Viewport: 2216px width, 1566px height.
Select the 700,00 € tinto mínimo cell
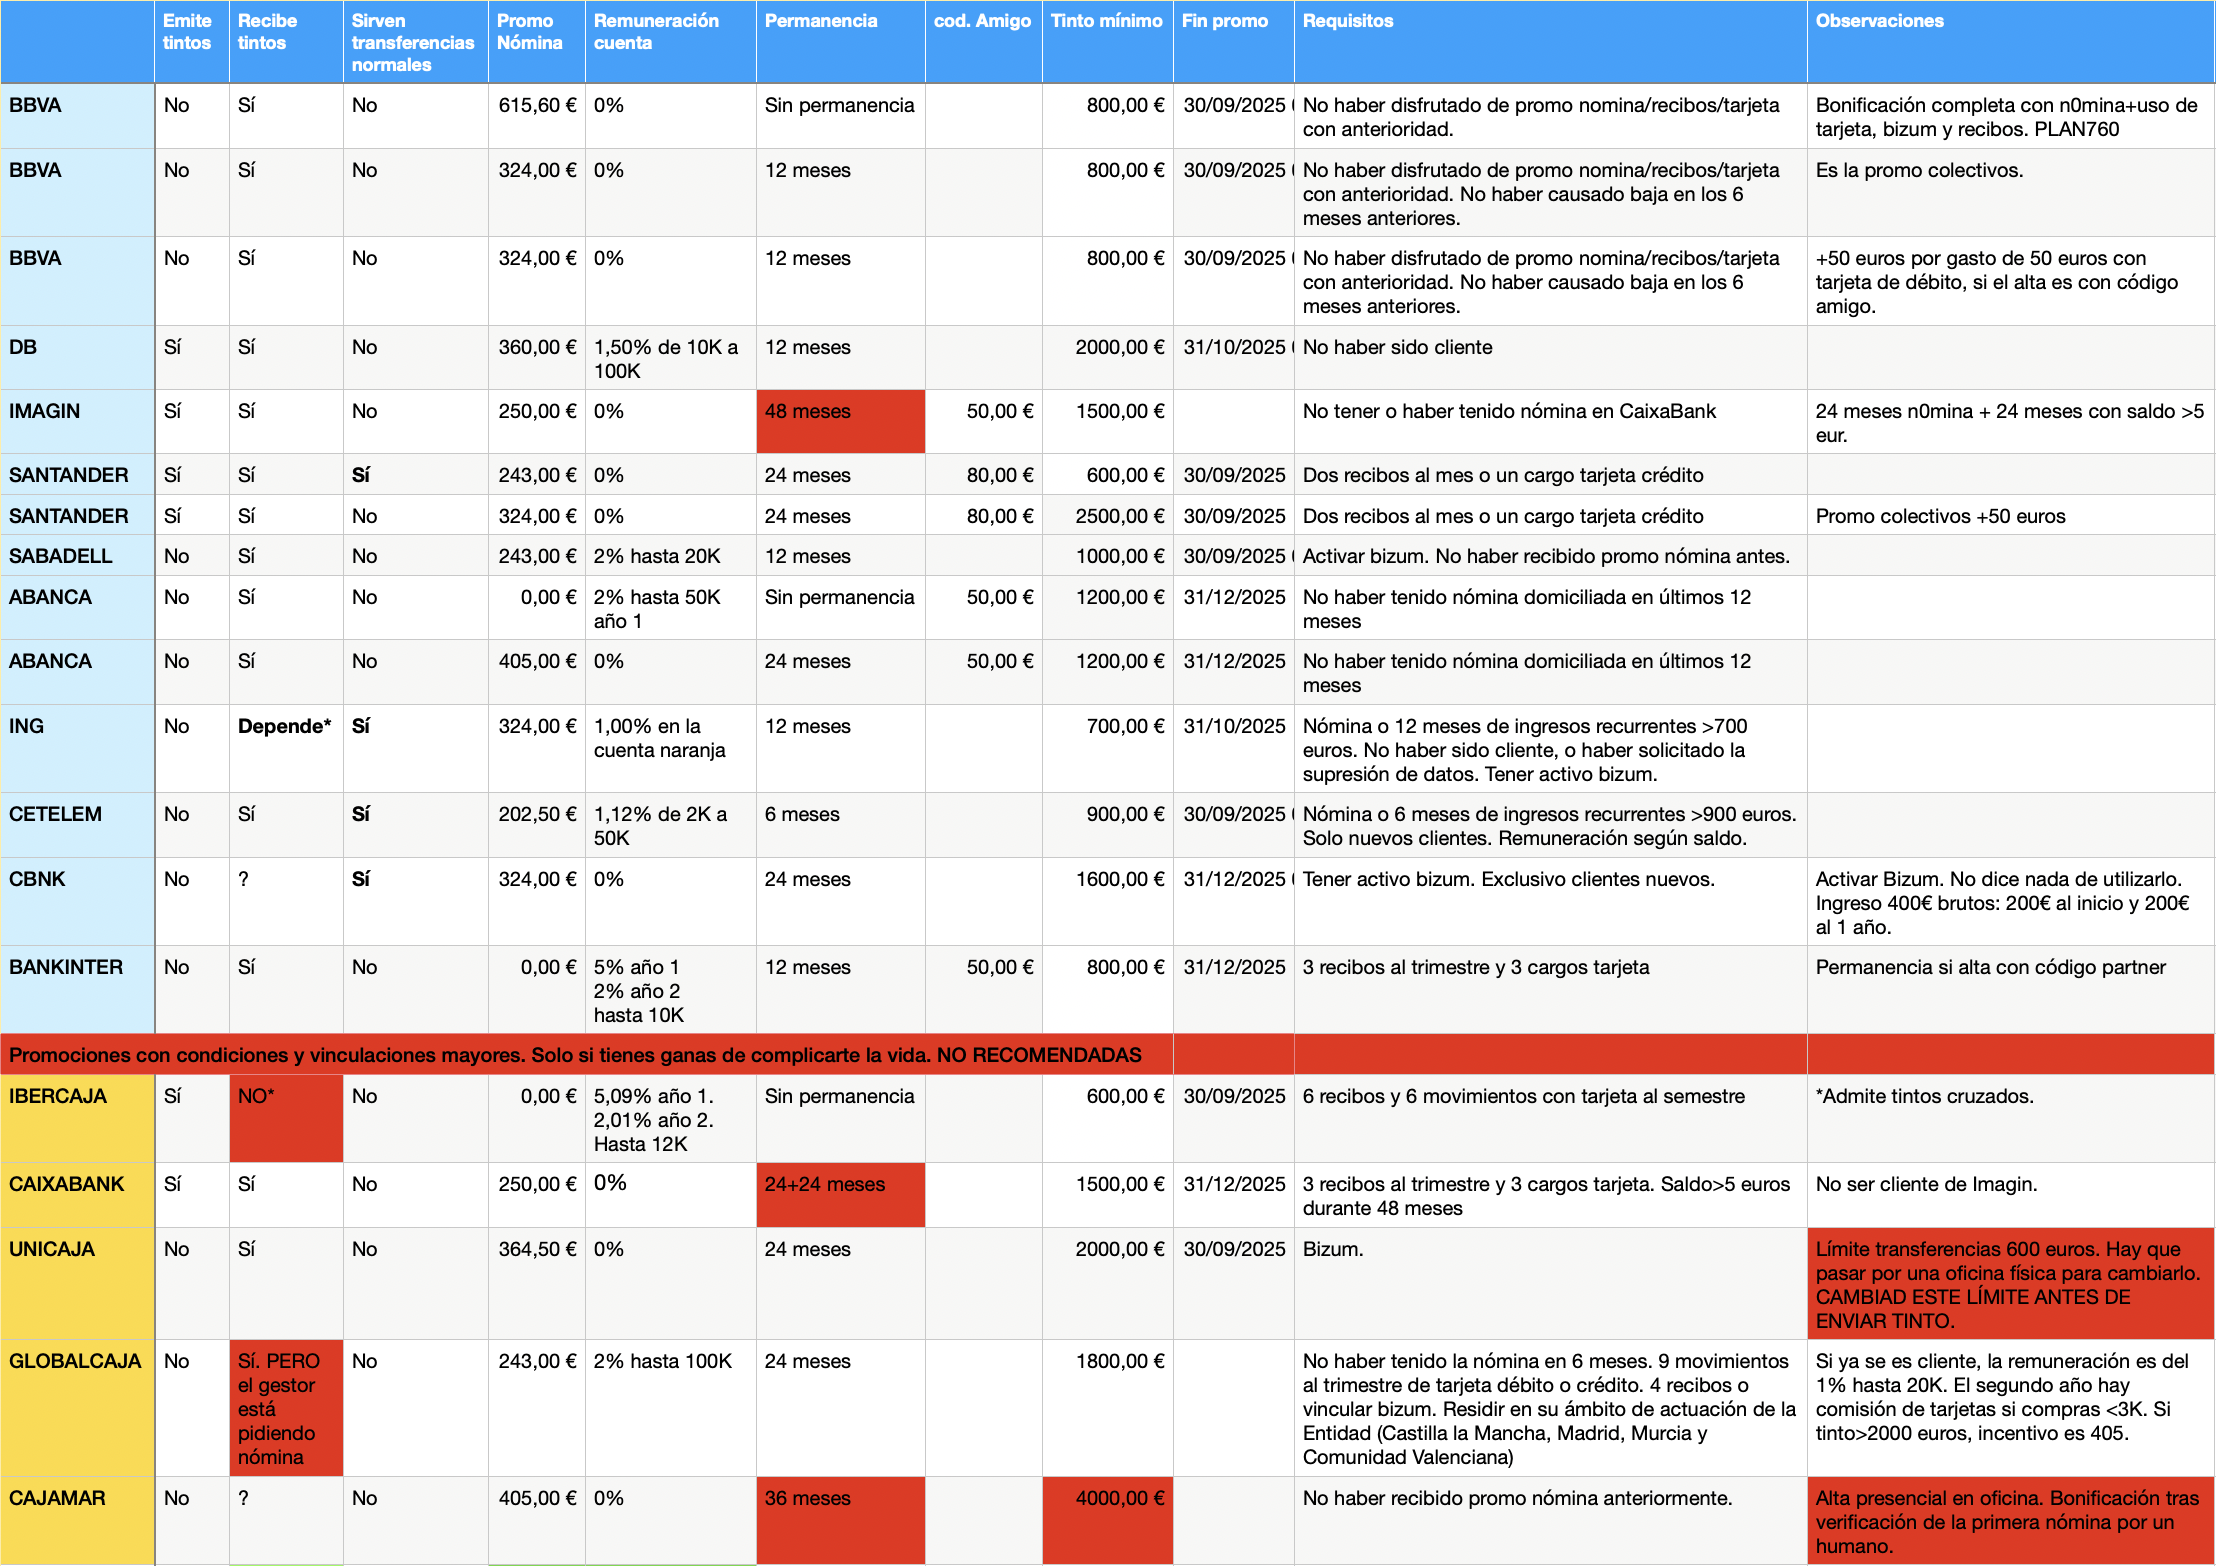click(x=1108, y=748)
